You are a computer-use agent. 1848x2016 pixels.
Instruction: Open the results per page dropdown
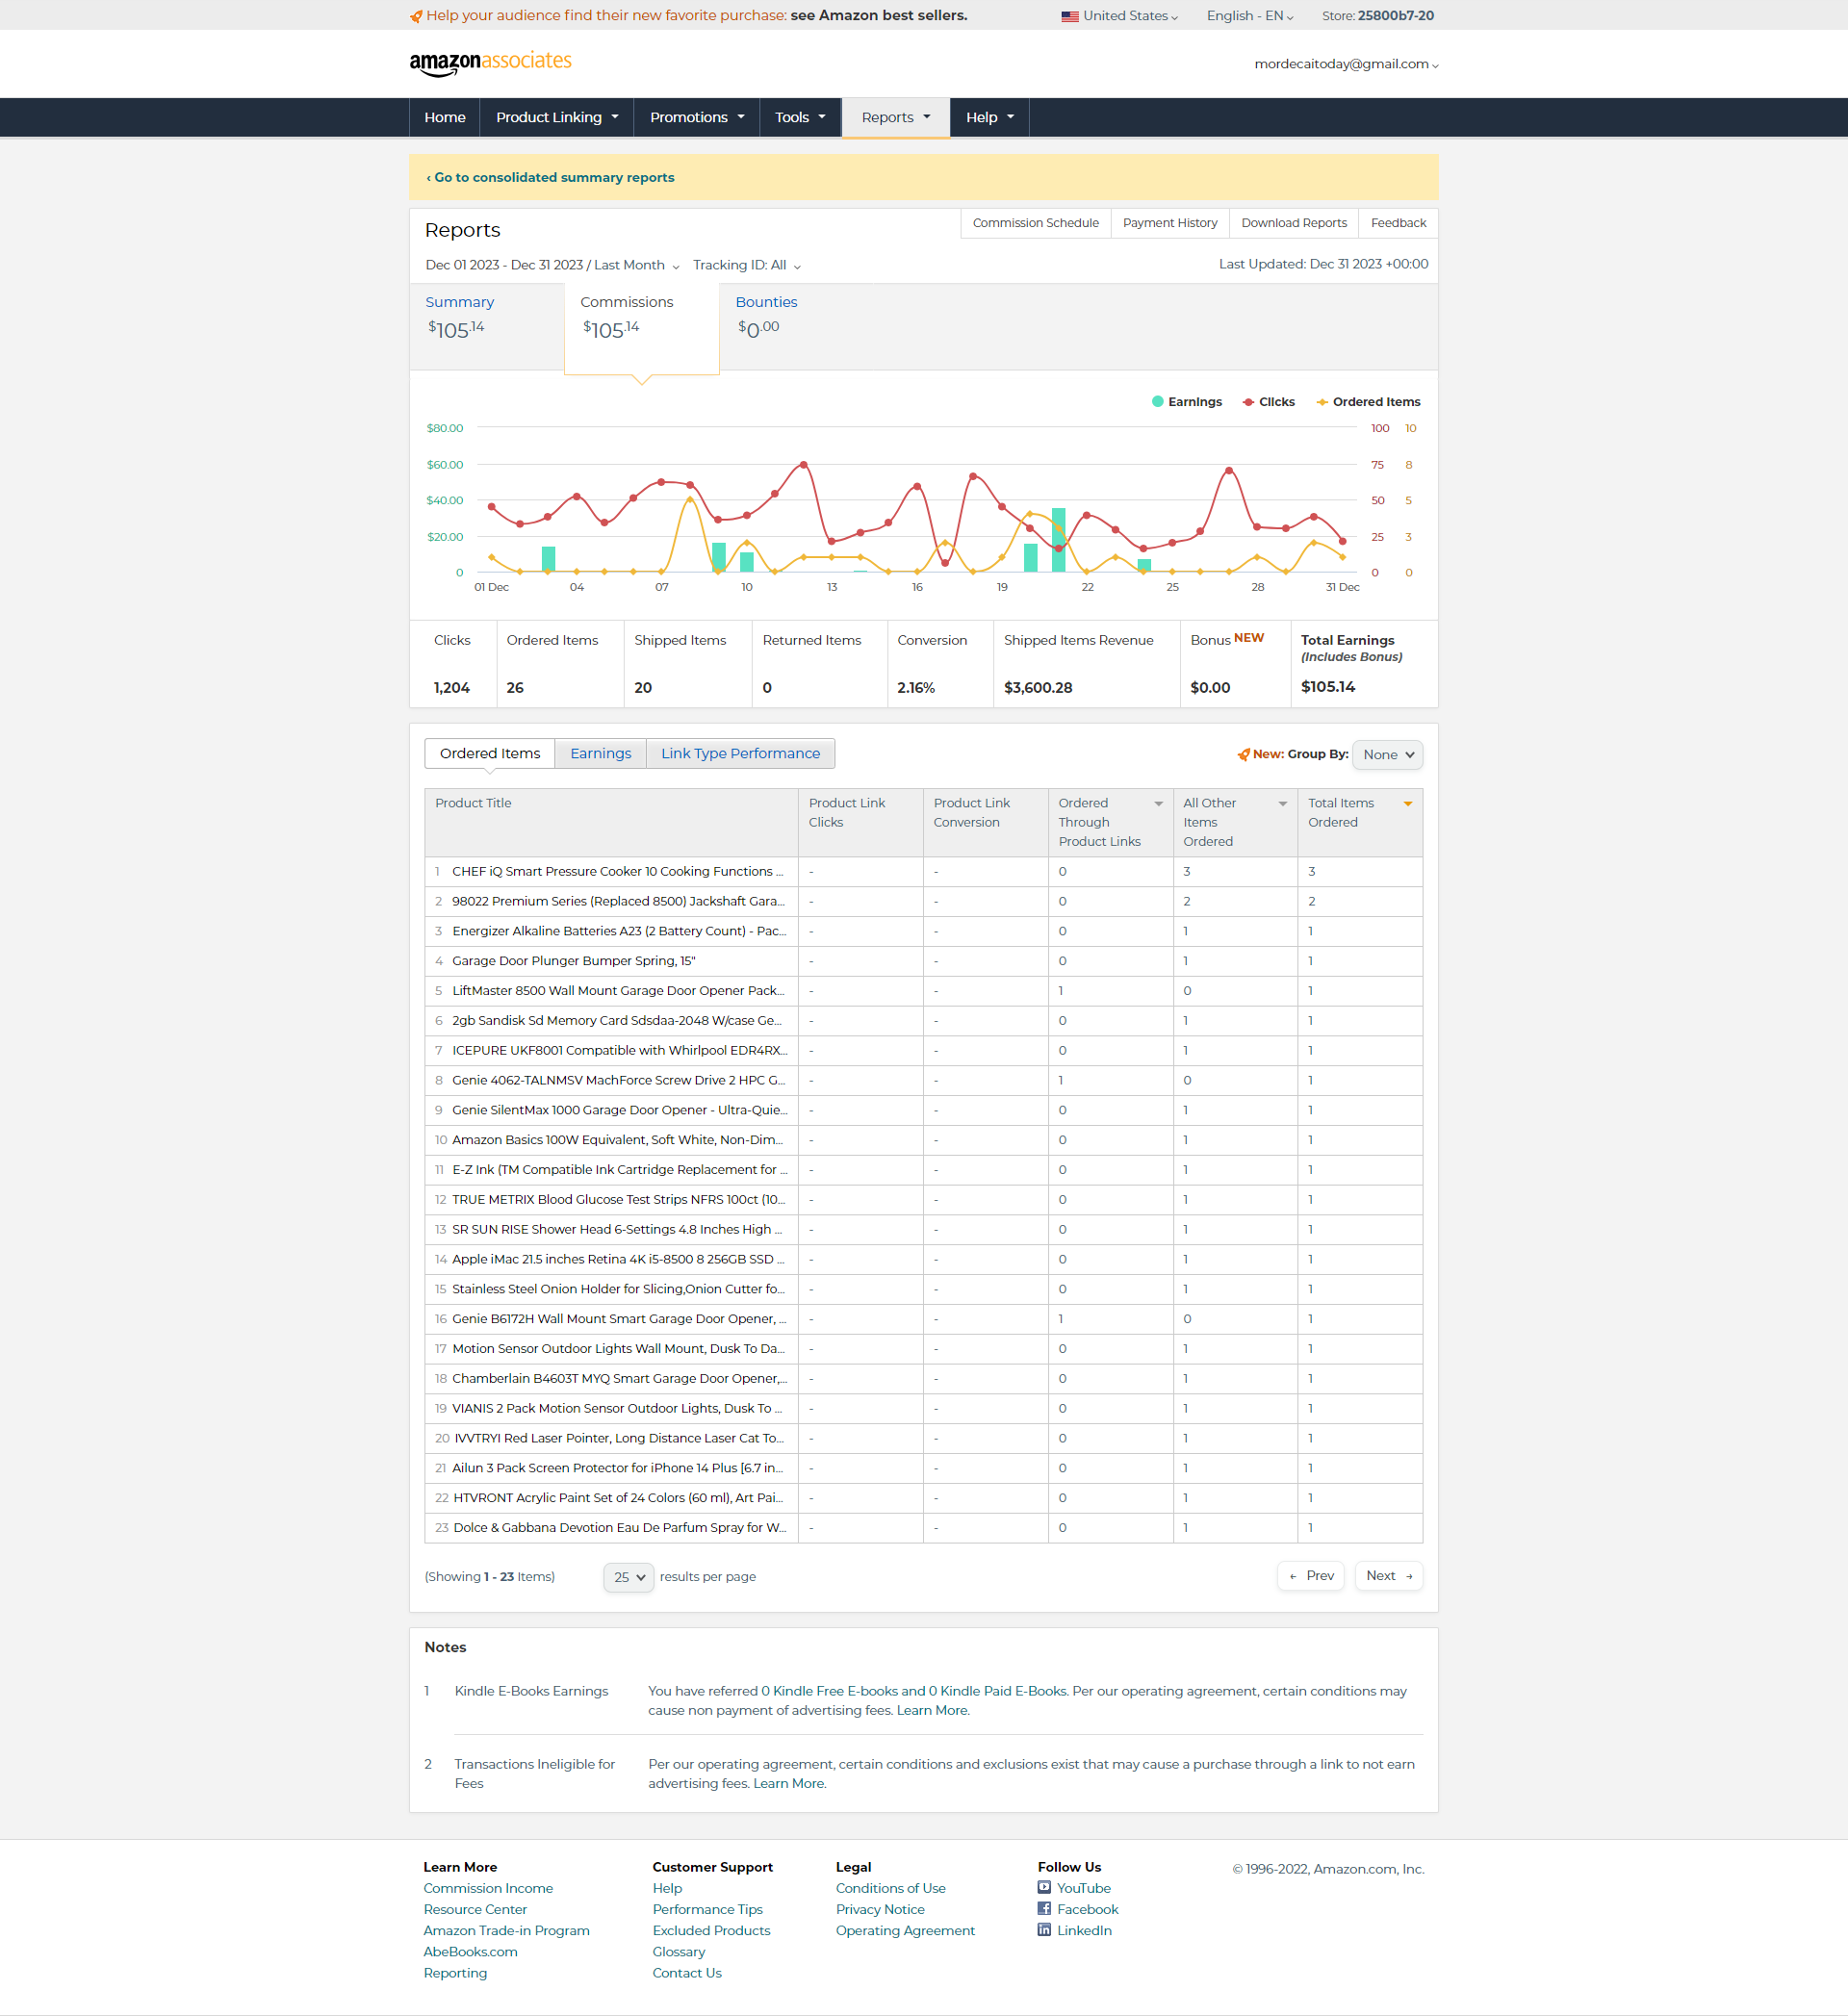628,1577
